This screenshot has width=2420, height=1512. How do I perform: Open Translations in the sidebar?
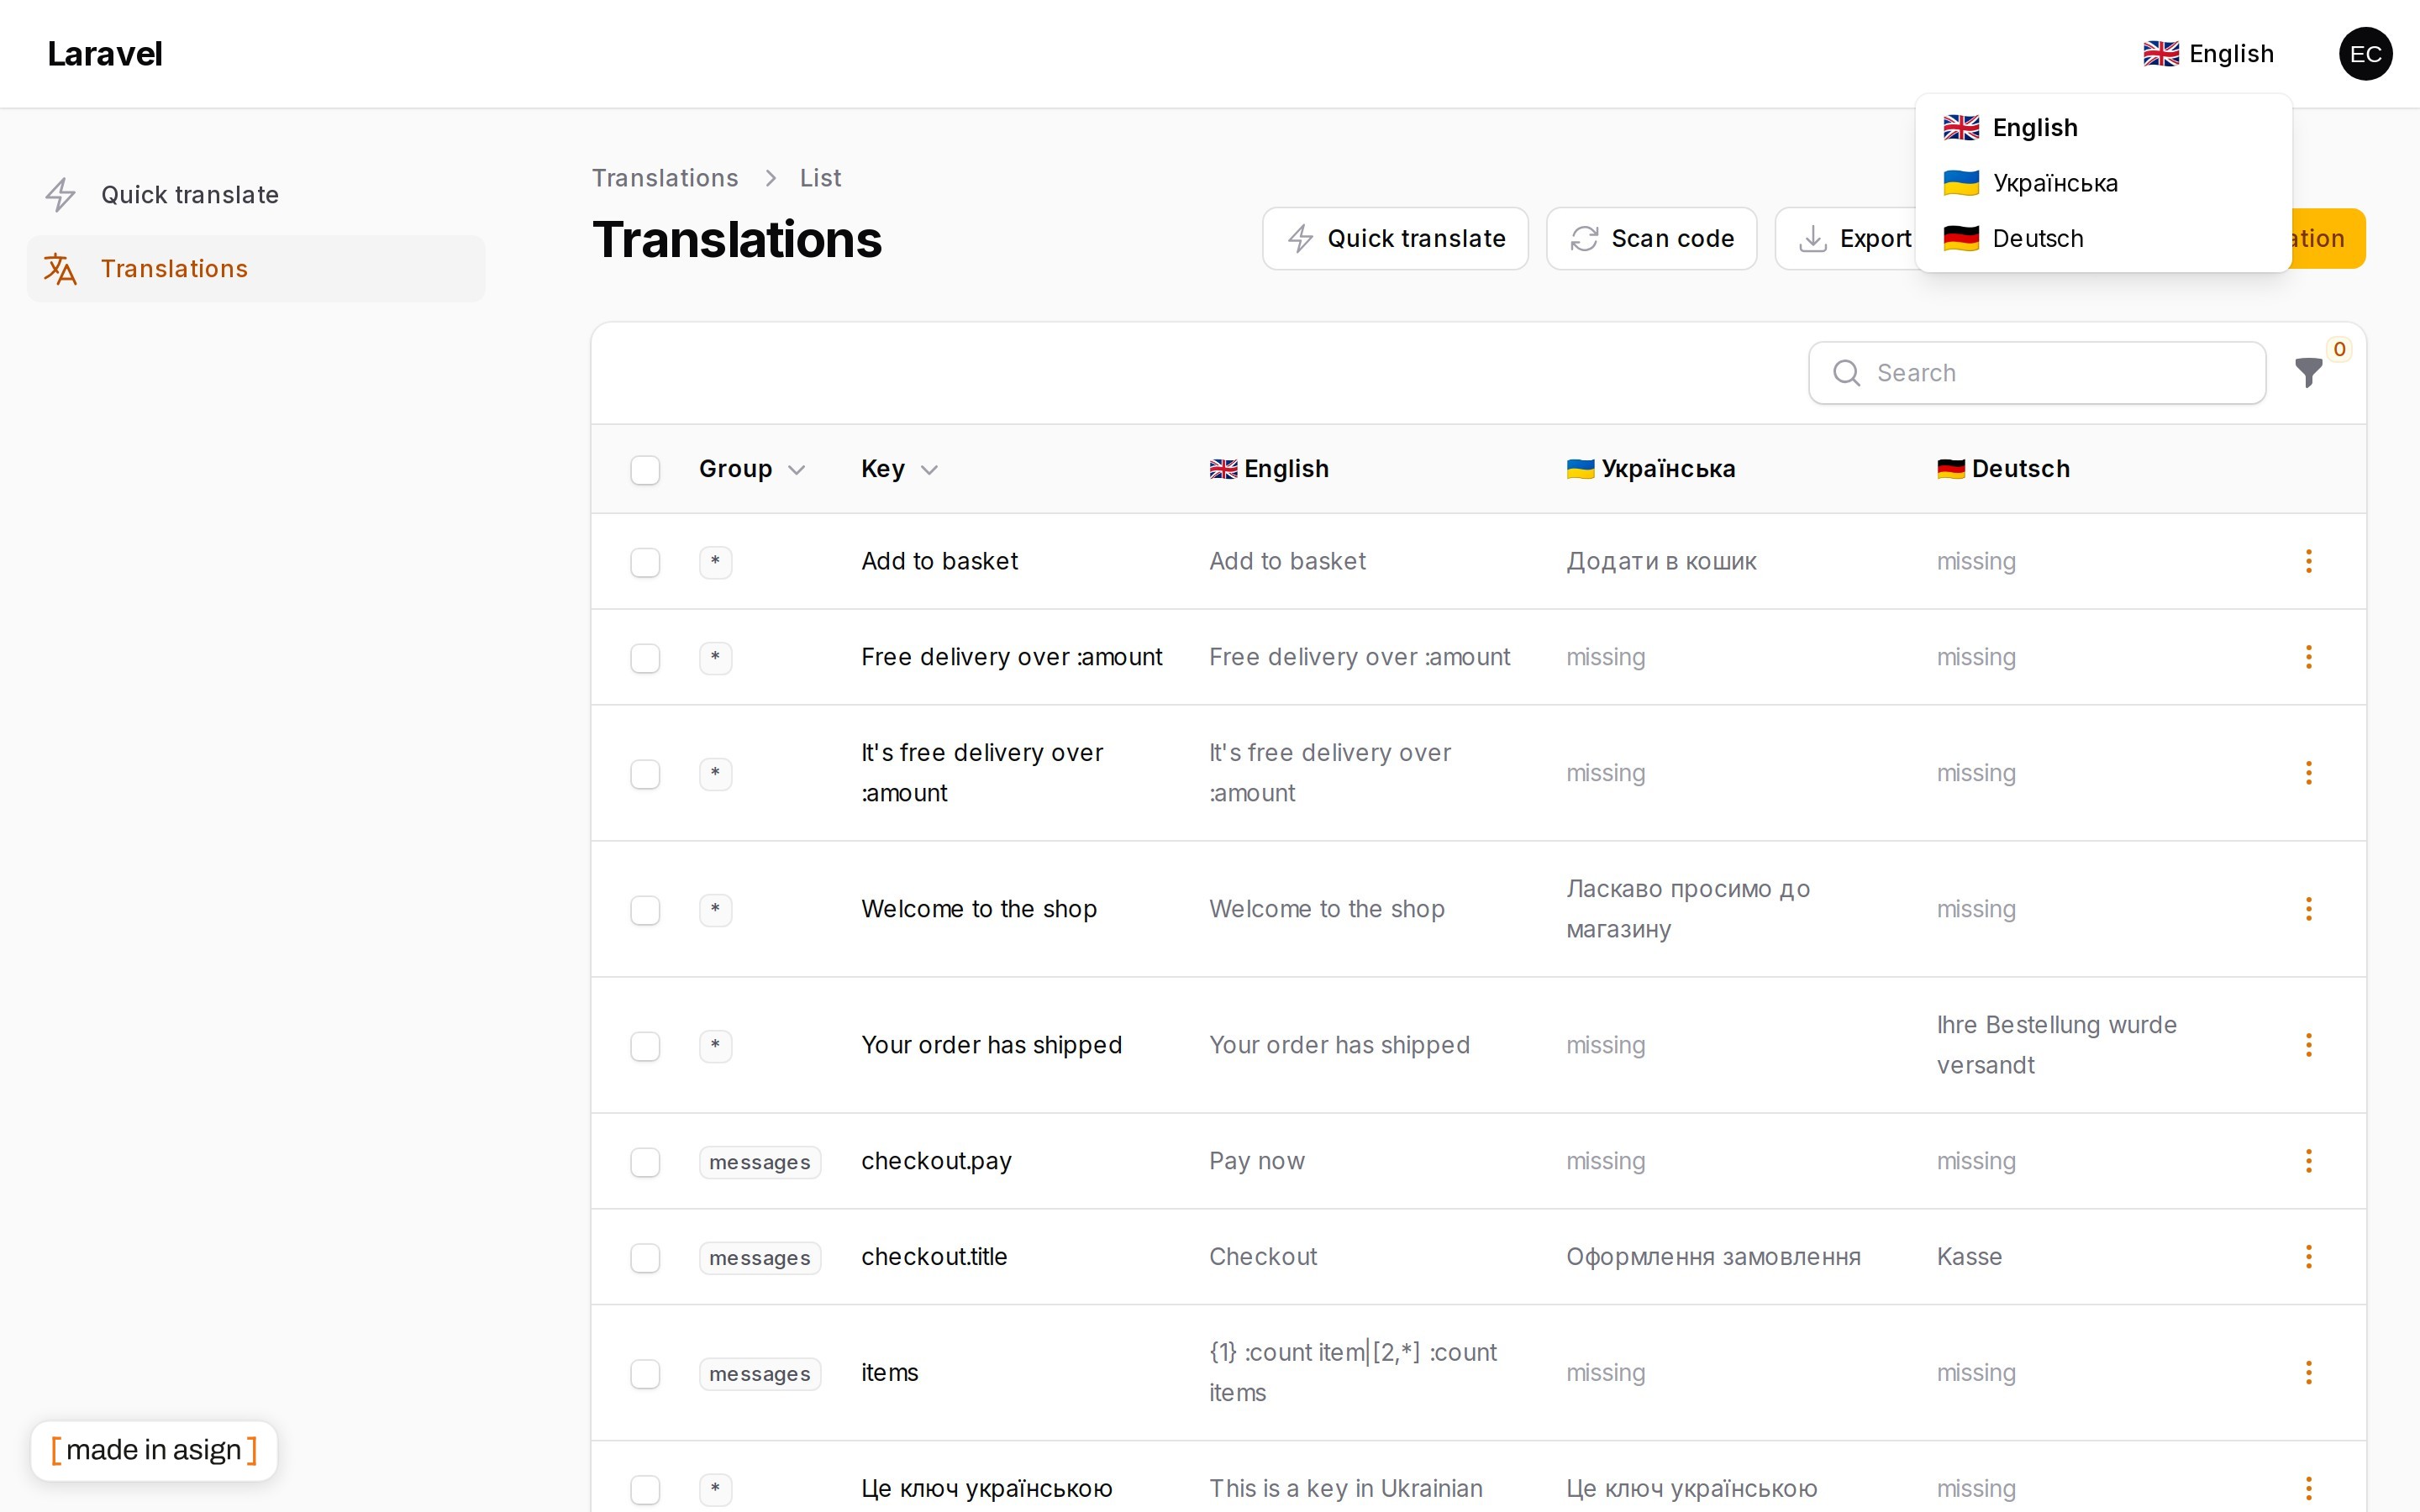point(256,269)
